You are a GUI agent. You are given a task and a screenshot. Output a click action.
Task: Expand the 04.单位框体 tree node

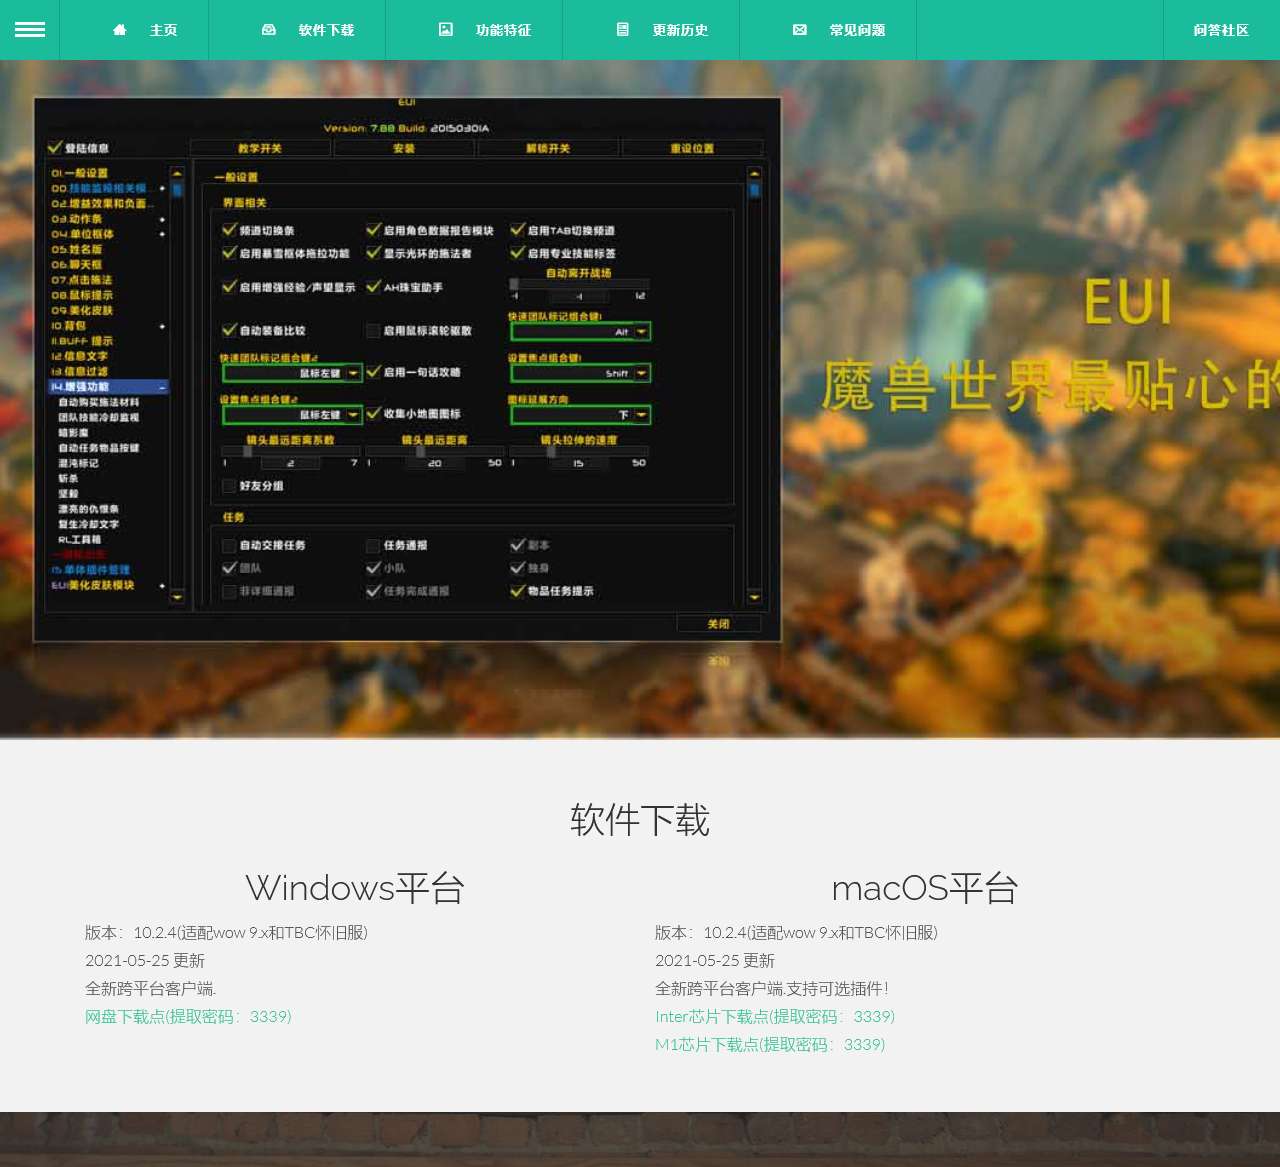point(162,234)
